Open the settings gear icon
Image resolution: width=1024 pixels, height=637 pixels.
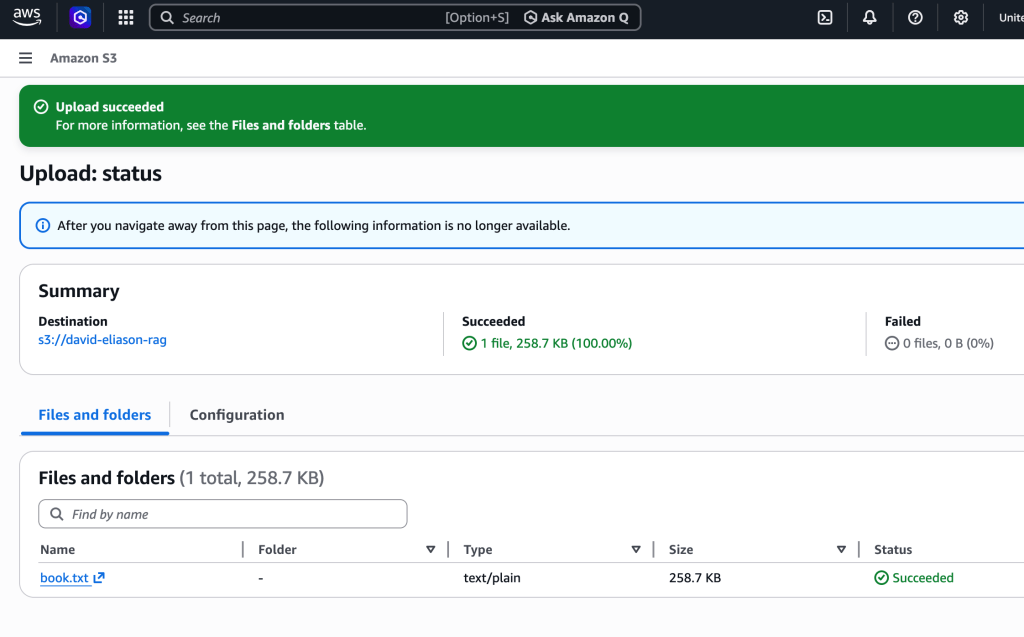[x=961, y=17]
